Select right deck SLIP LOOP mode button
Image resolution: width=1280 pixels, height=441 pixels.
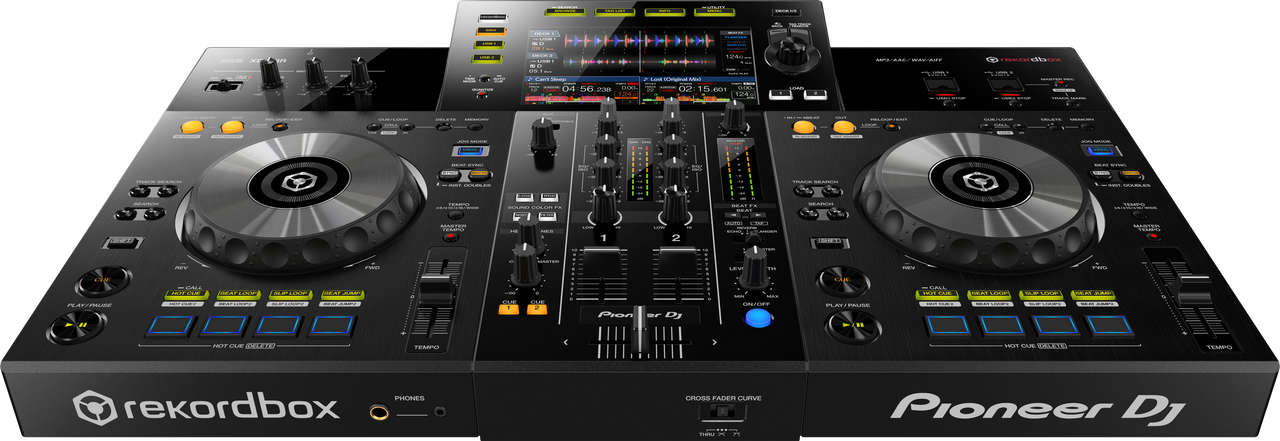click(1039, 295)
